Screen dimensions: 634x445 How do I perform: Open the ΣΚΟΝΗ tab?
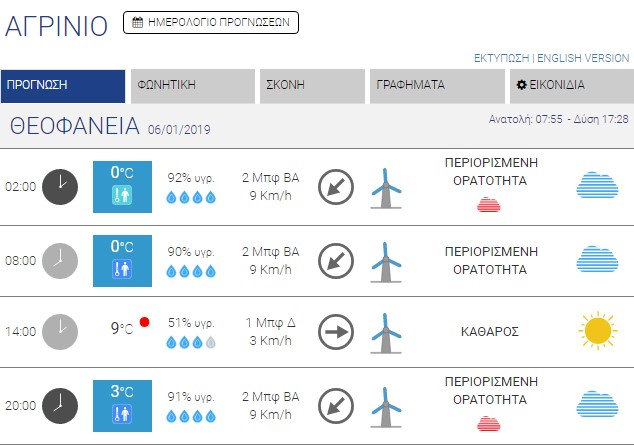tap(311, 86)
